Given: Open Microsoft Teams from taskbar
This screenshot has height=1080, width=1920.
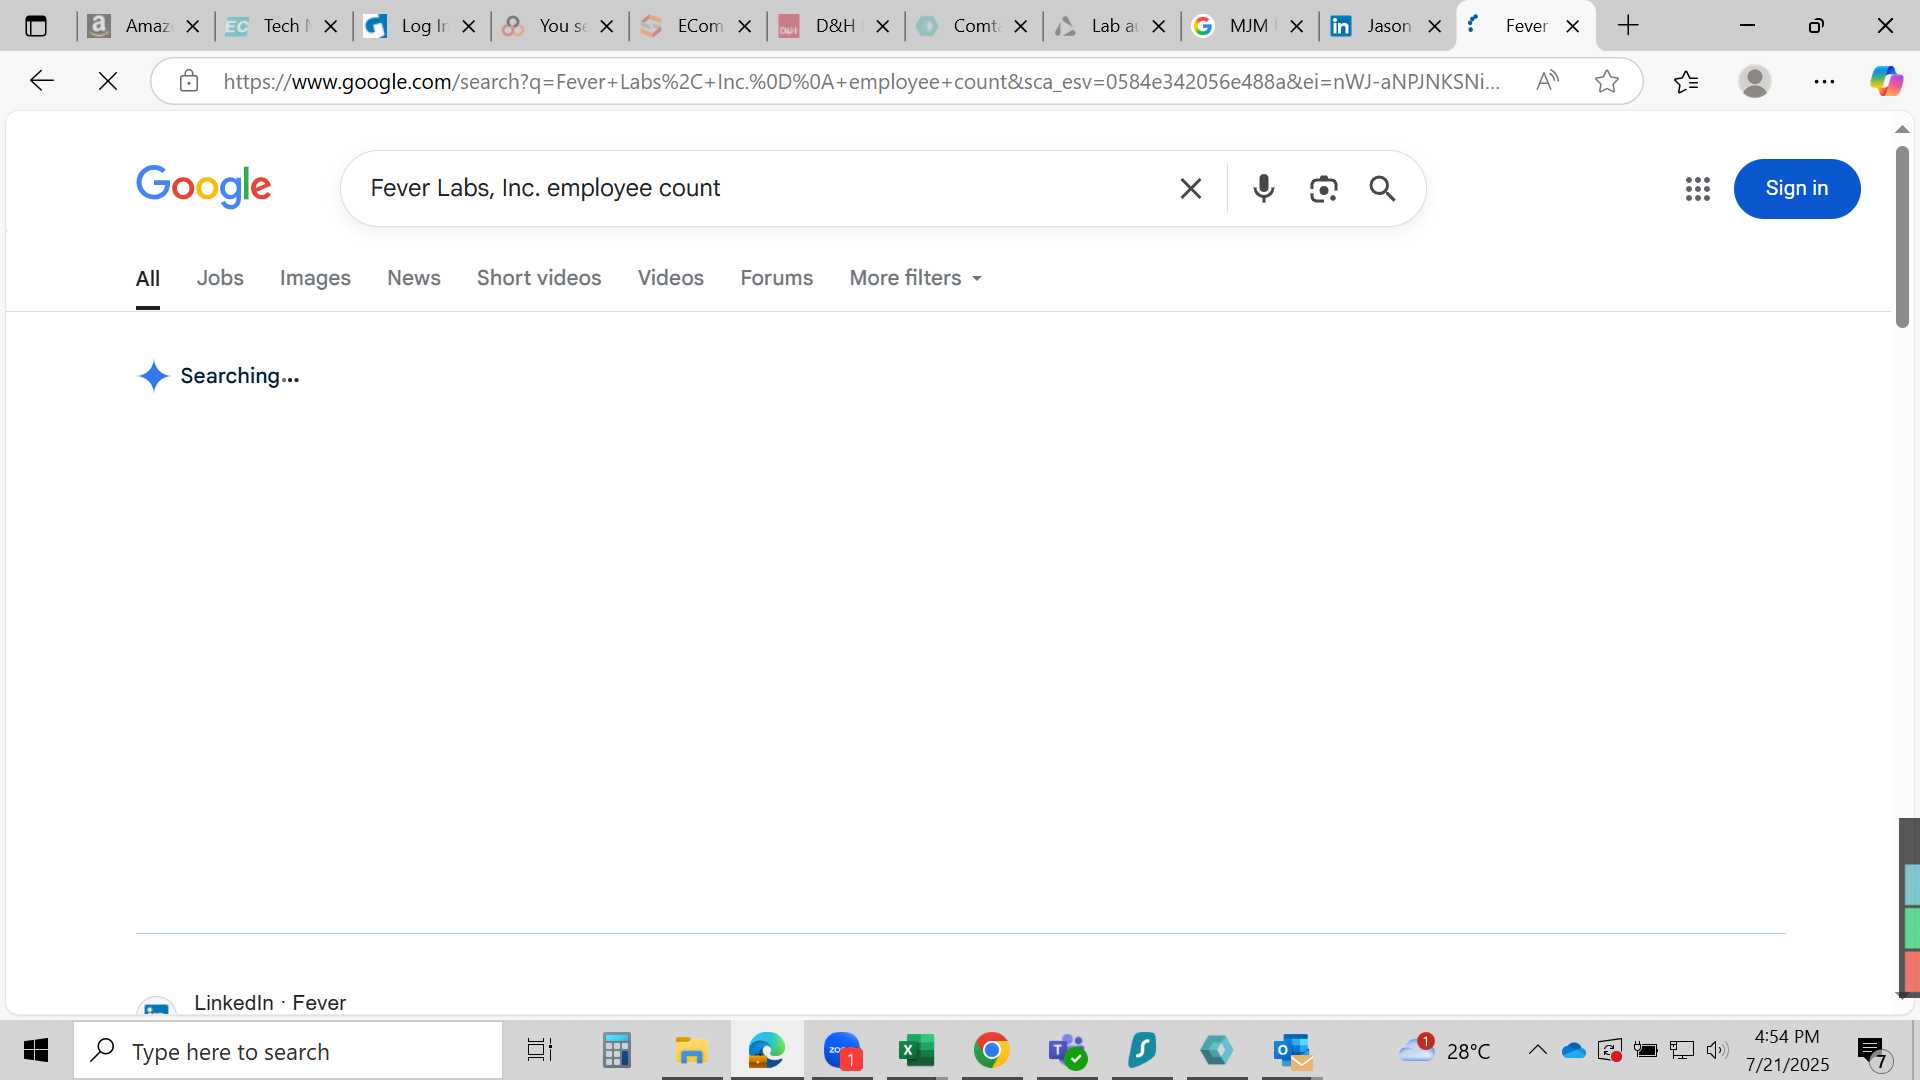Looking at the screenshot, I should pos(1067,1050).
